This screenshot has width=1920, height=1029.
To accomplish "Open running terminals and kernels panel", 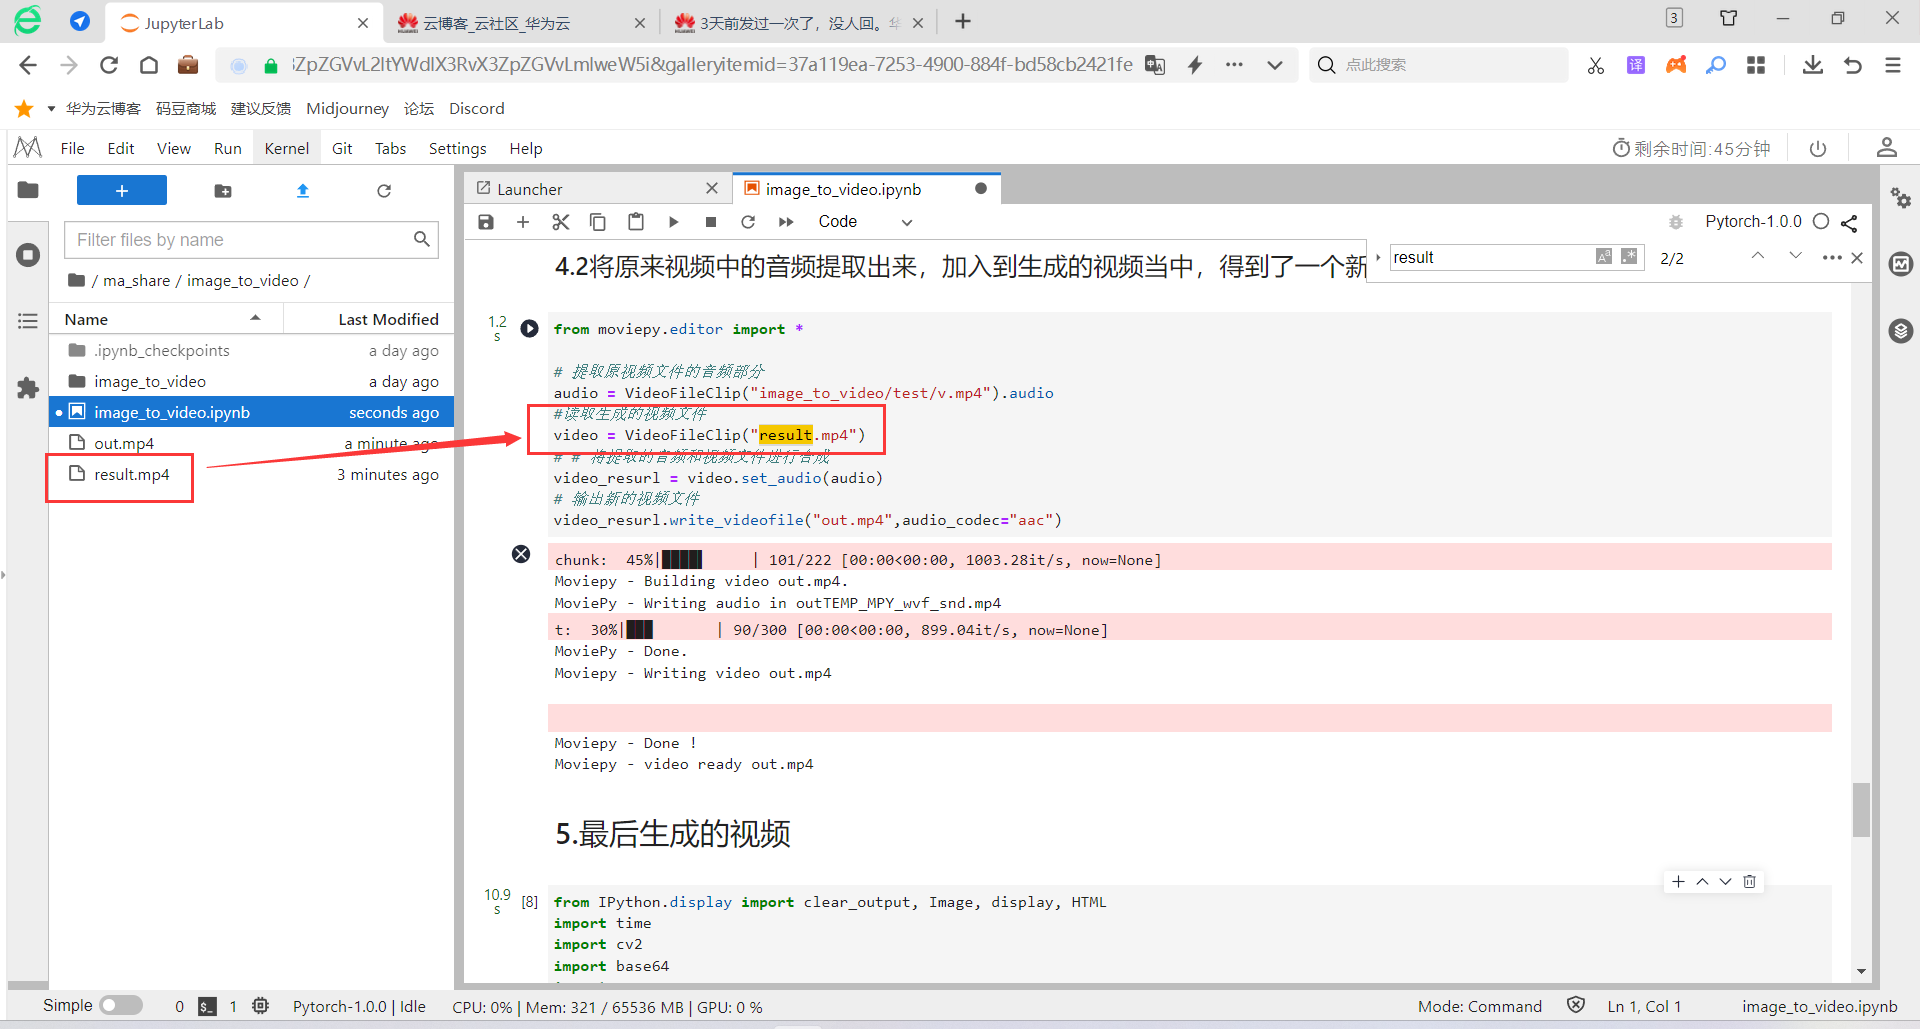I will [x=28, y=255].
